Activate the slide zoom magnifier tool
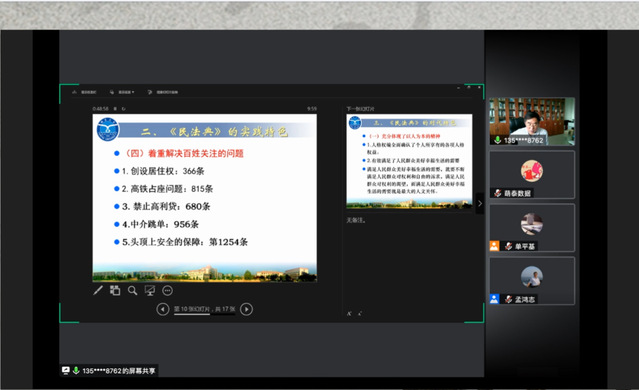Viewport: 639px width, 390px height. tap(132, 291)
